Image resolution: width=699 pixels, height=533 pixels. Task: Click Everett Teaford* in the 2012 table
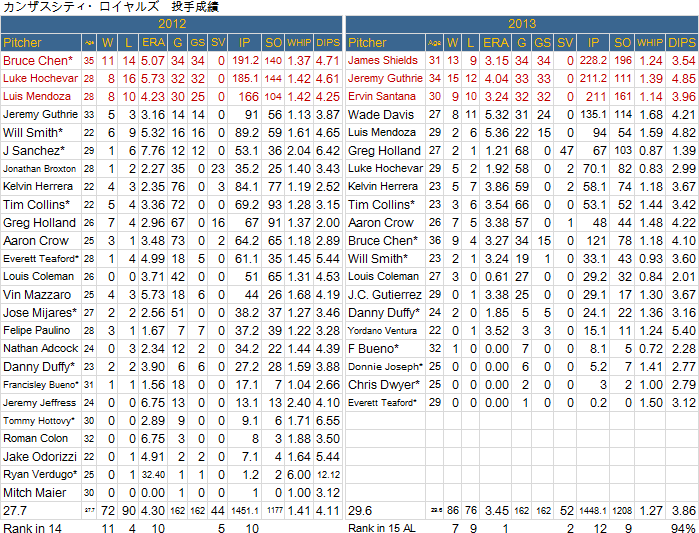coord(41,258)
